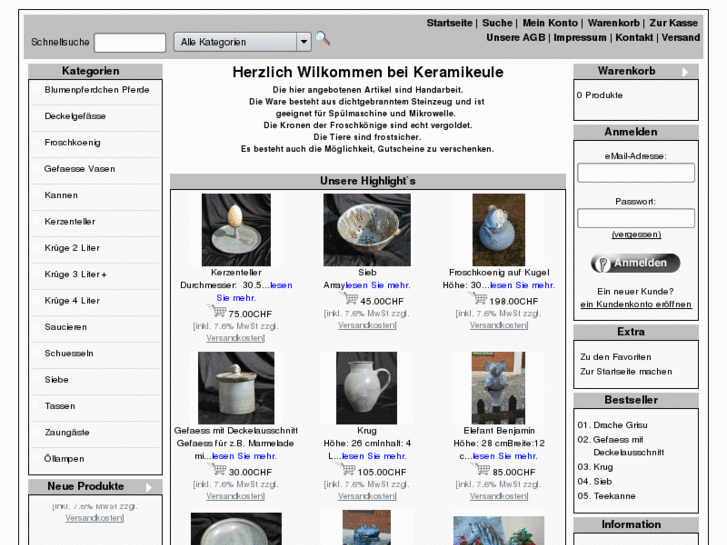The image size is (727, 545).
Task: Open the Suche menu link
Action: click(x=497, y=23)
